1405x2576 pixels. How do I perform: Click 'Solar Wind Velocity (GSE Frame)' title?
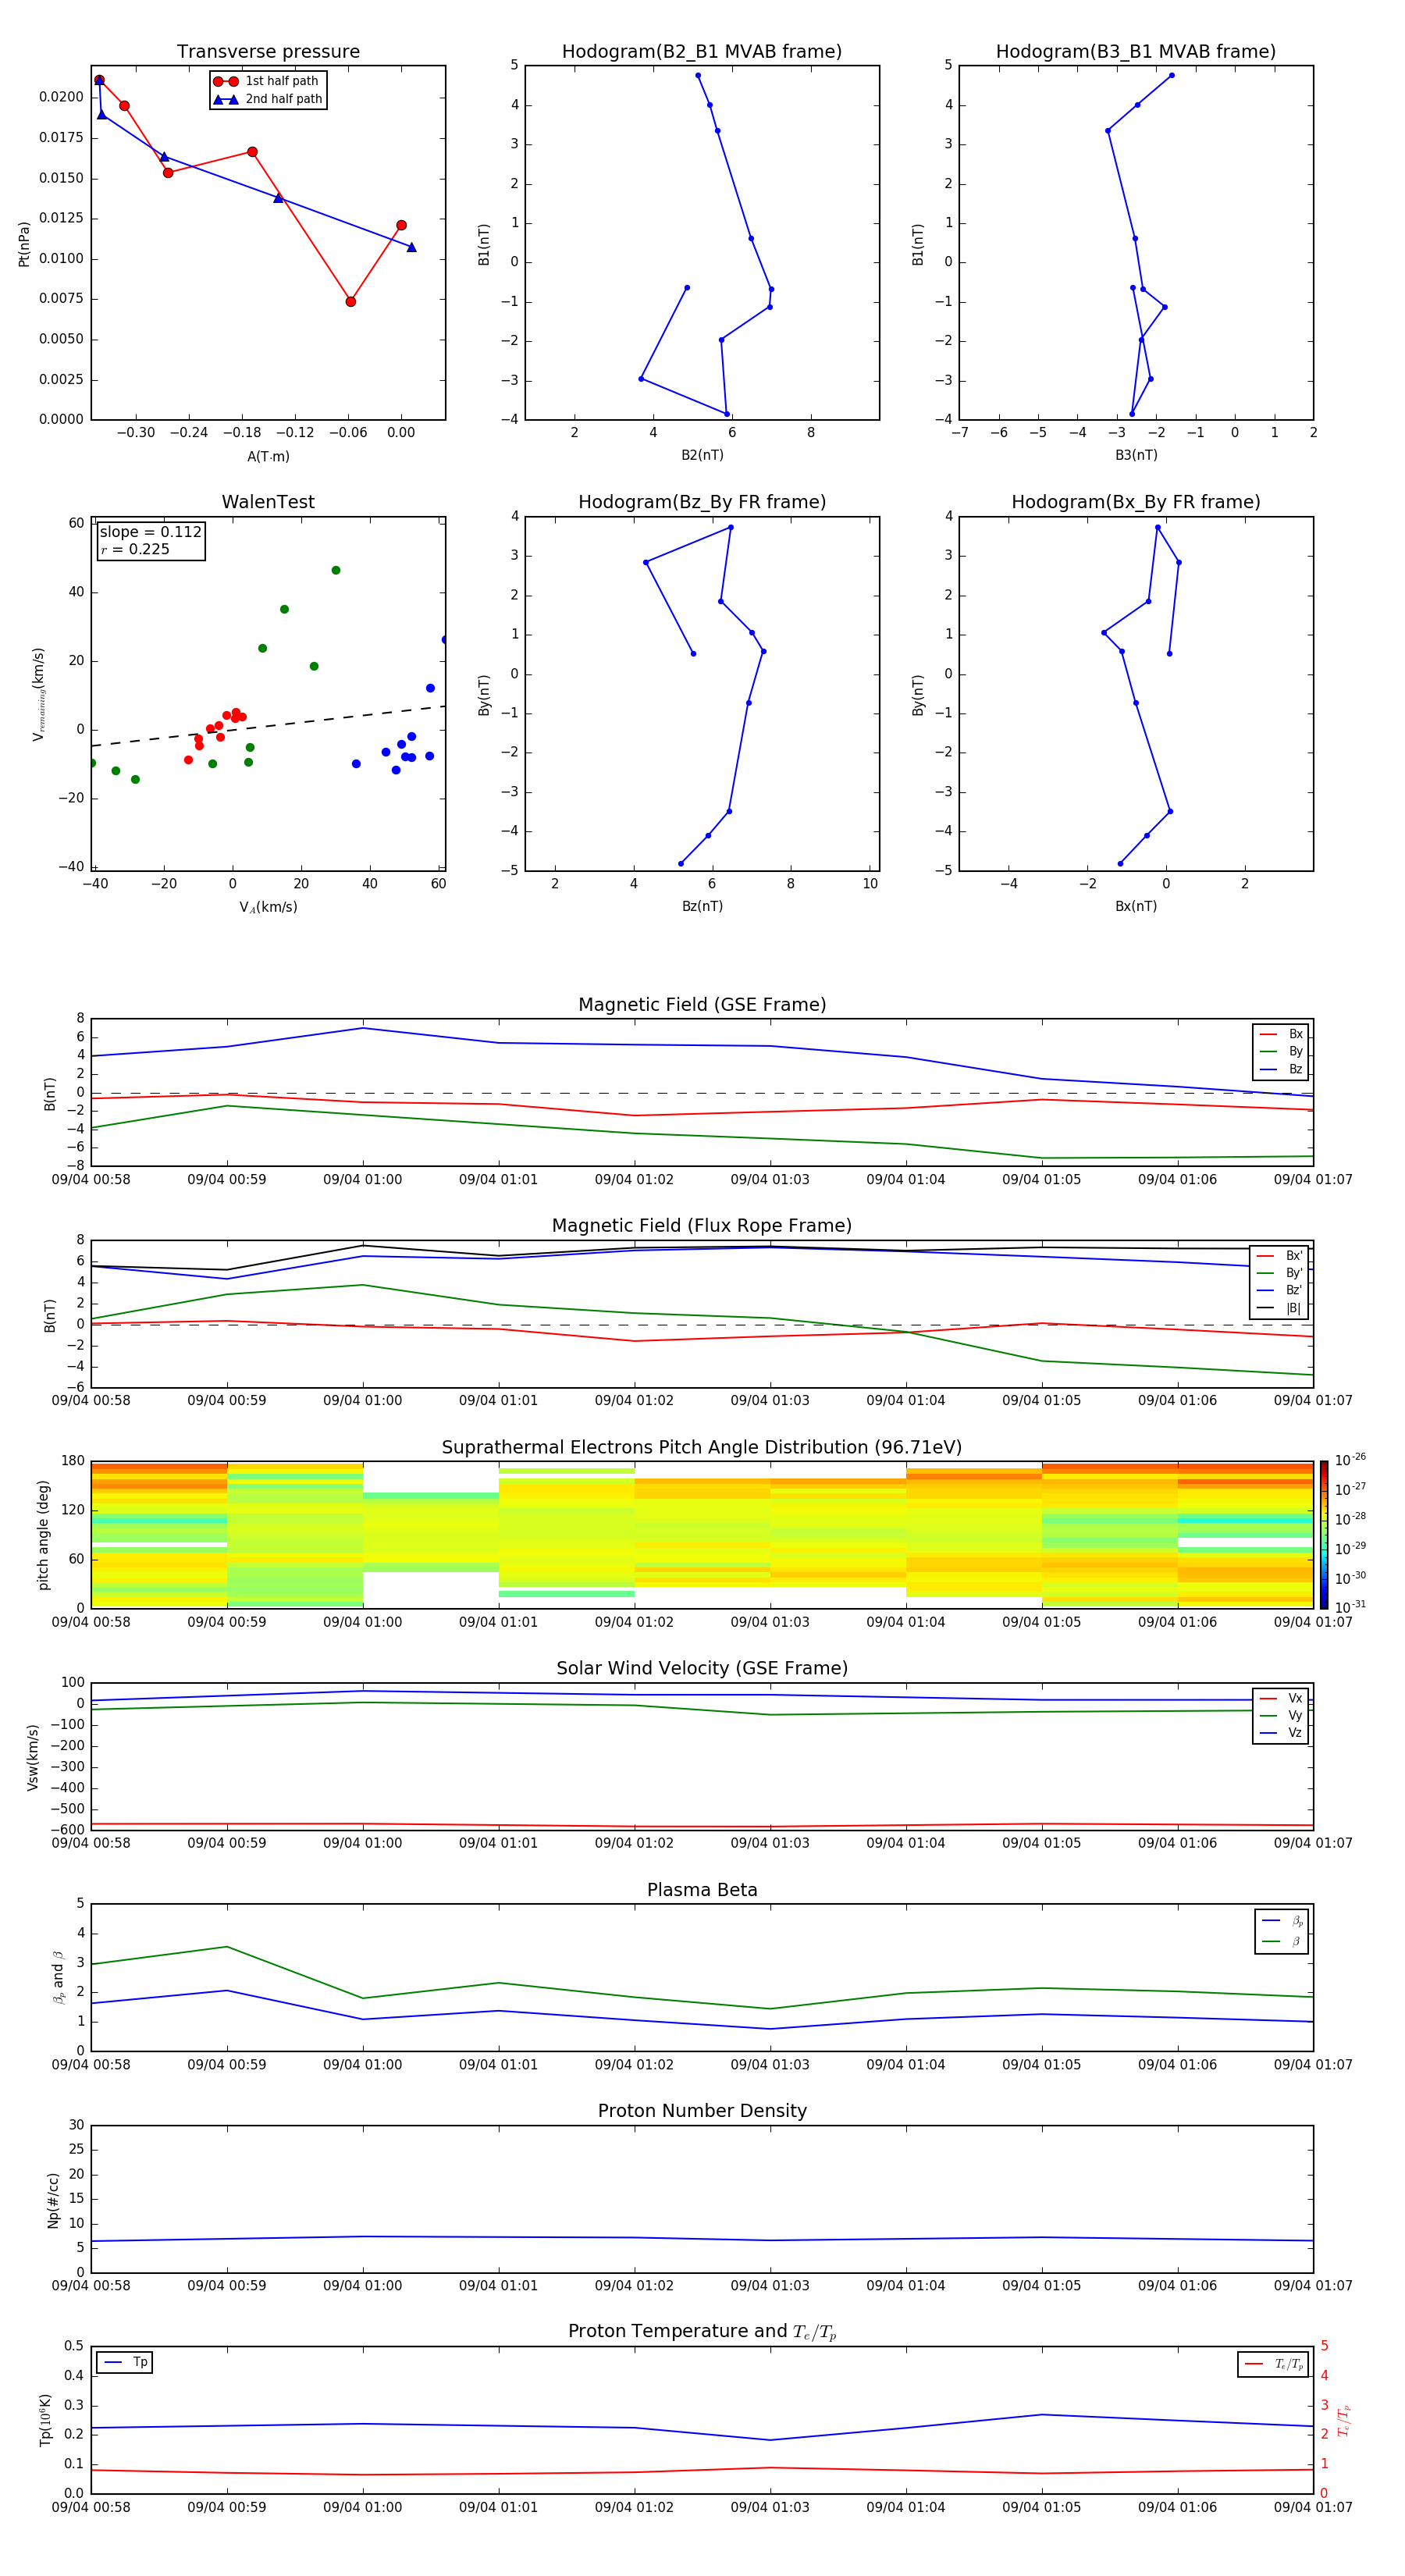tap(702, 1669)
